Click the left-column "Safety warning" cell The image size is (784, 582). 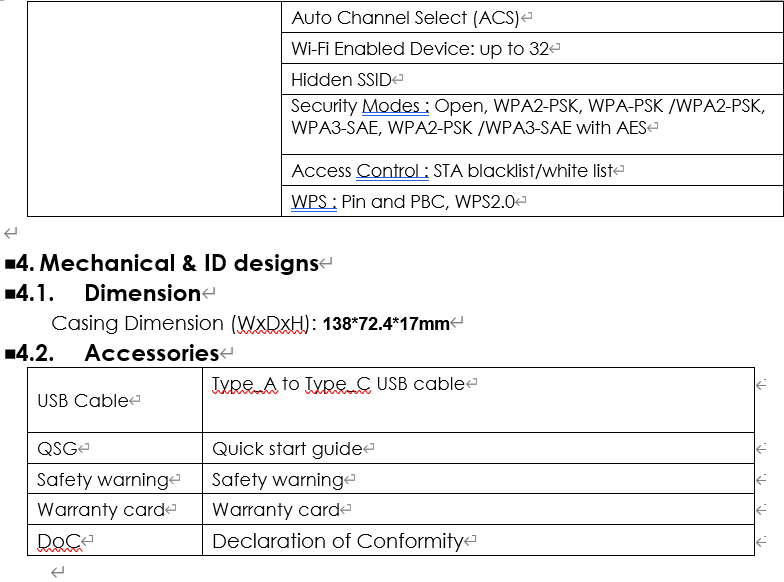click(x=102, y=480)
